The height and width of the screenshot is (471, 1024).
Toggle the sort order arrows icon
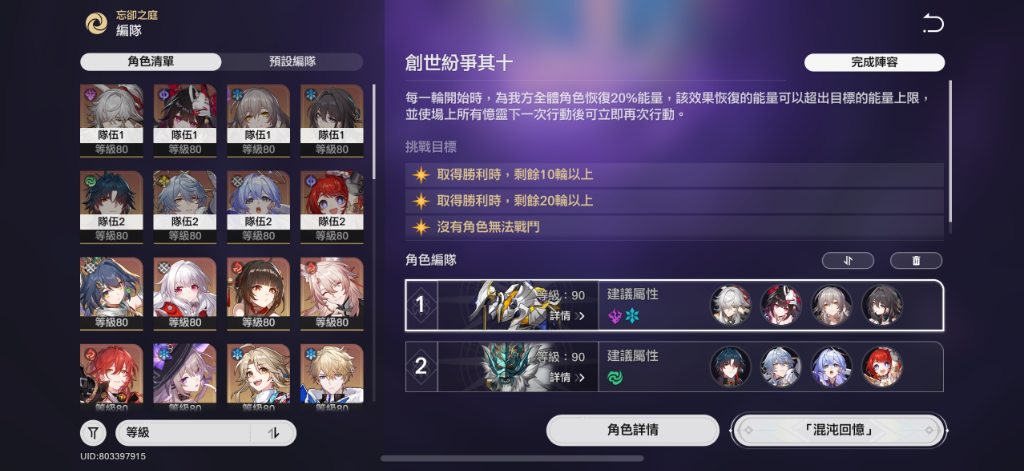pos(274,432)
